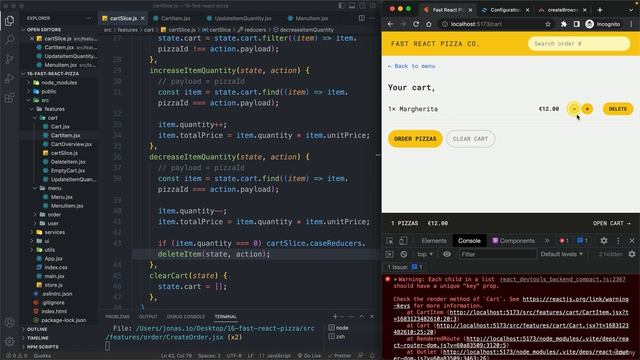Open Chrome three-dot menu

pyautogui.click(x=631, y=24)
